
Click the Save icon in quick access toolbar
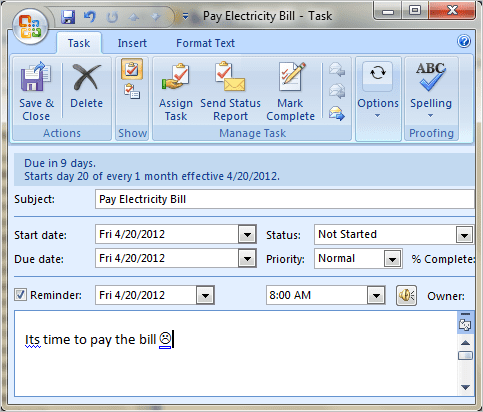click(68, 16)
